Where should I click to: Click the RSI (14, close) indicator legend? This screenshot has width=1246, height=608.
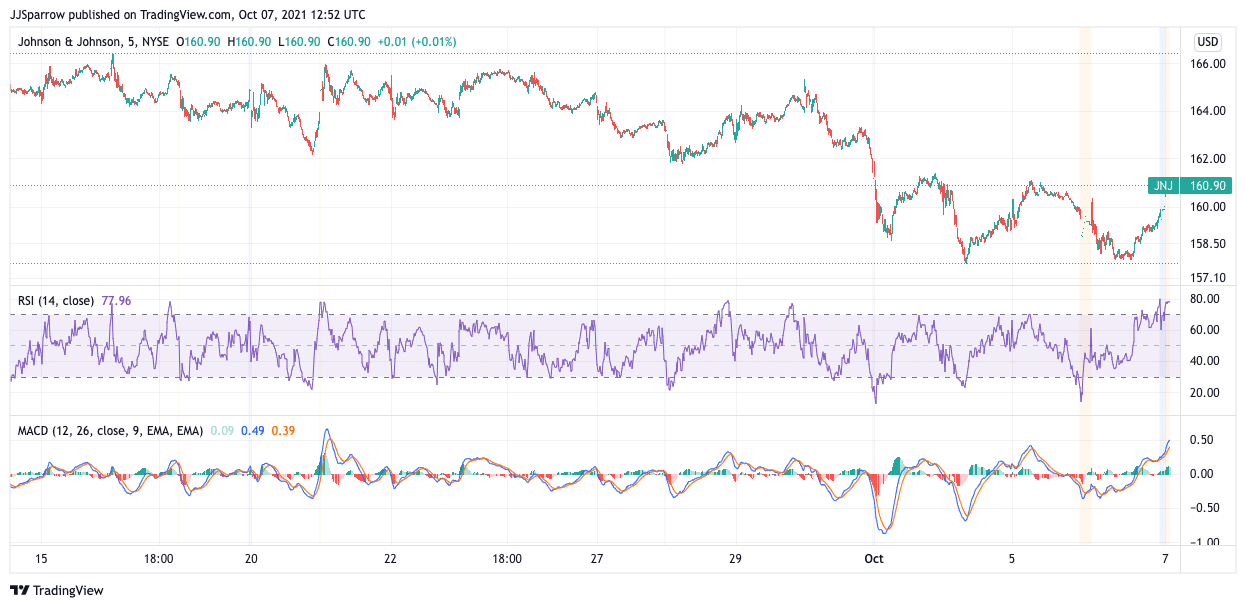point(57,300)
